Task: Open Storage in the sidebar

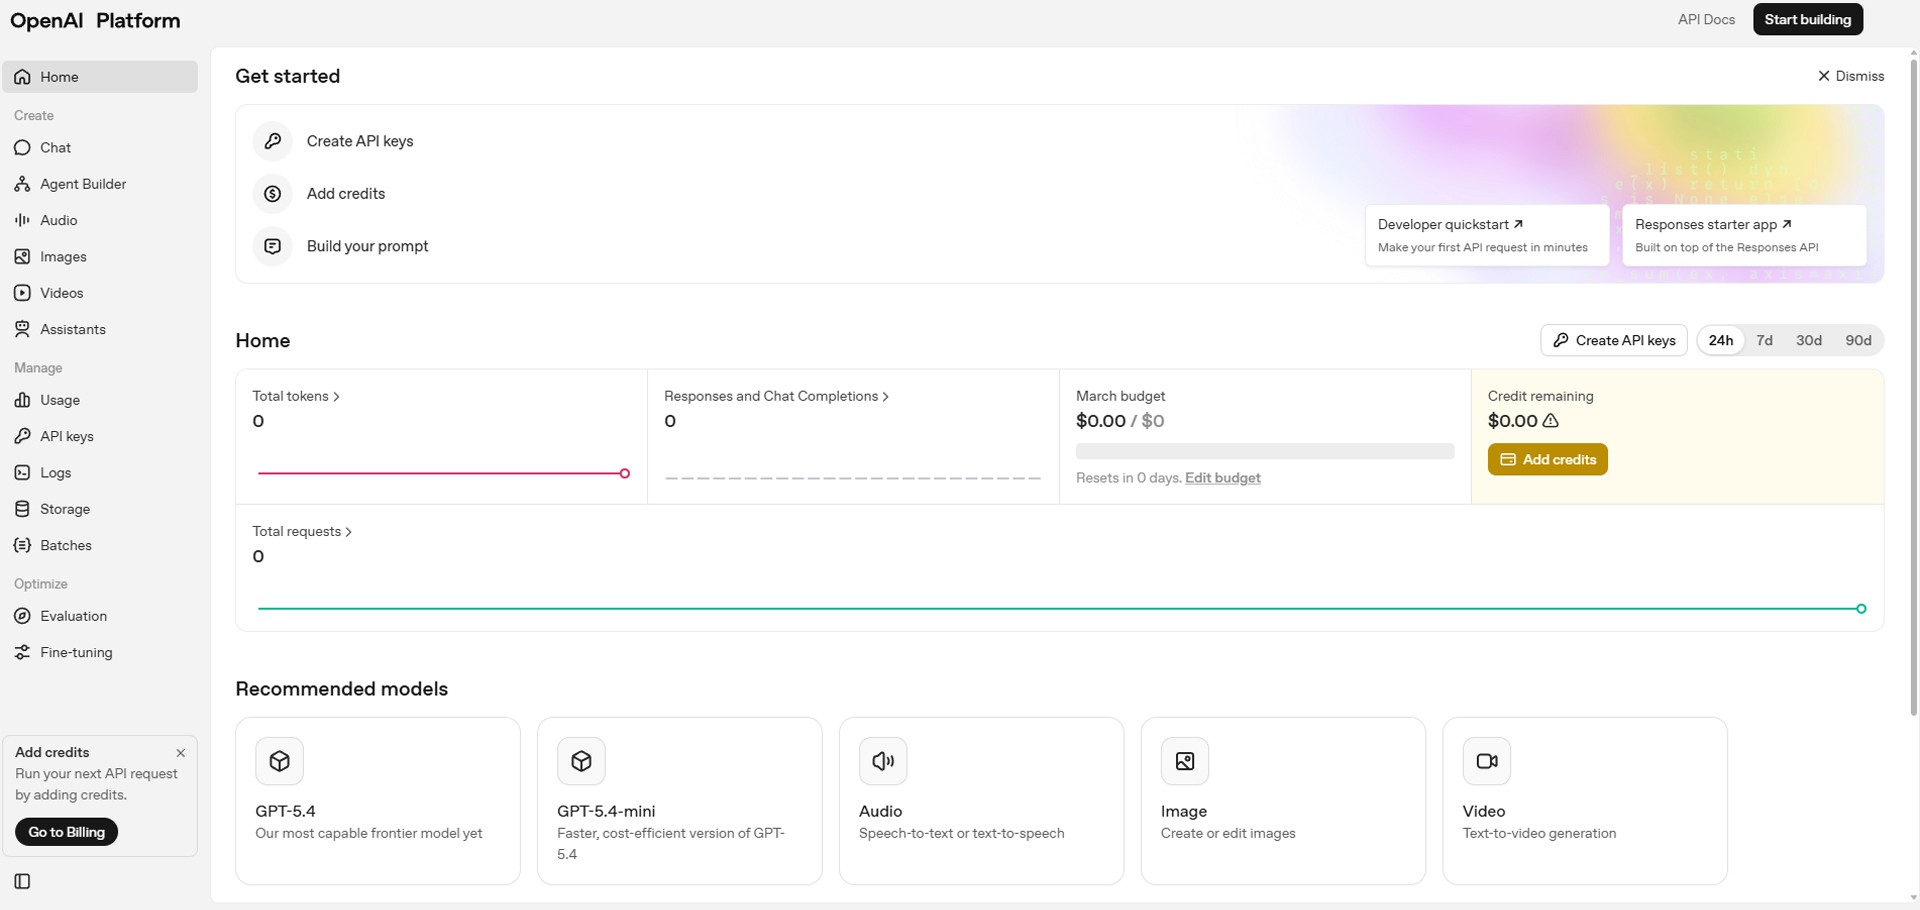Action: [100, 509]
